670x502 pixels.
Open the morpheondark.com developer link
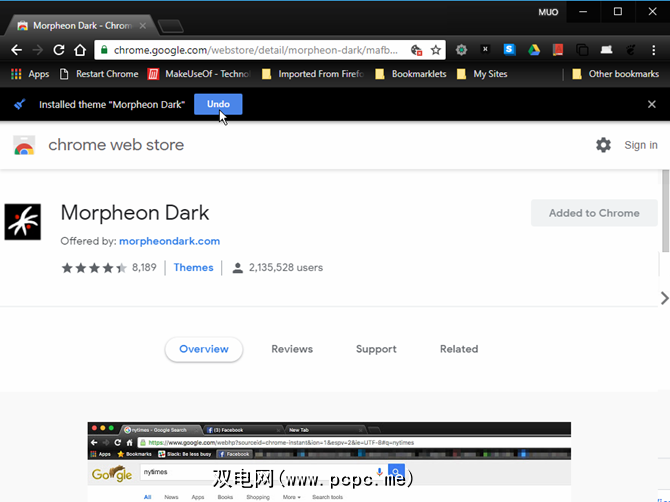coord(169,241)
